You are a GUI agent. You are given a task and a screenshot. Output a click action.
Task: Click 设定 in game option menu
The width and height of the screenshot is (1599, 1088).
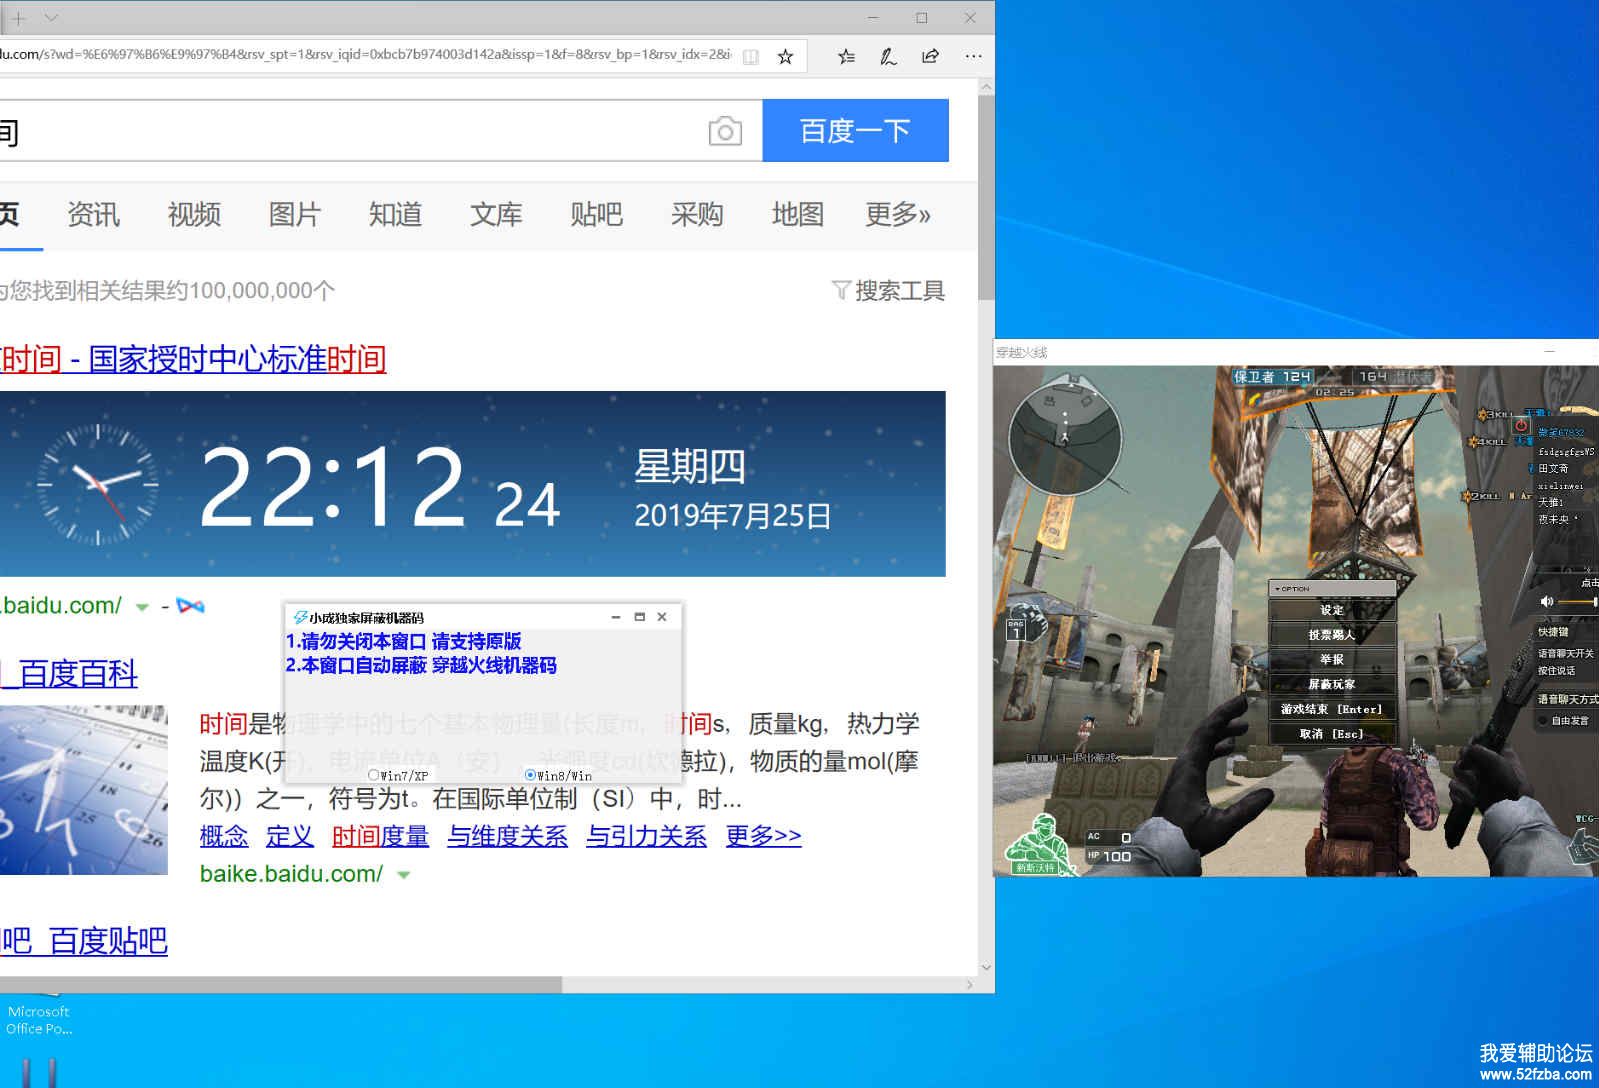(1332, 610)
